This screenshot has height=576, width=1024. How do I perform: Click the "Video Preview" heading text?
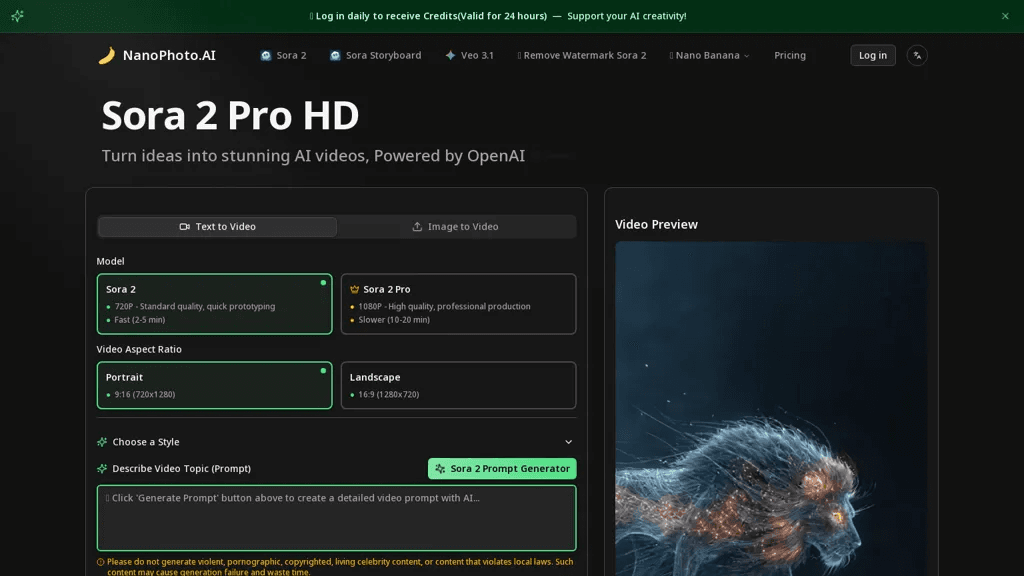pyautogui.click(x=656, y=225)
